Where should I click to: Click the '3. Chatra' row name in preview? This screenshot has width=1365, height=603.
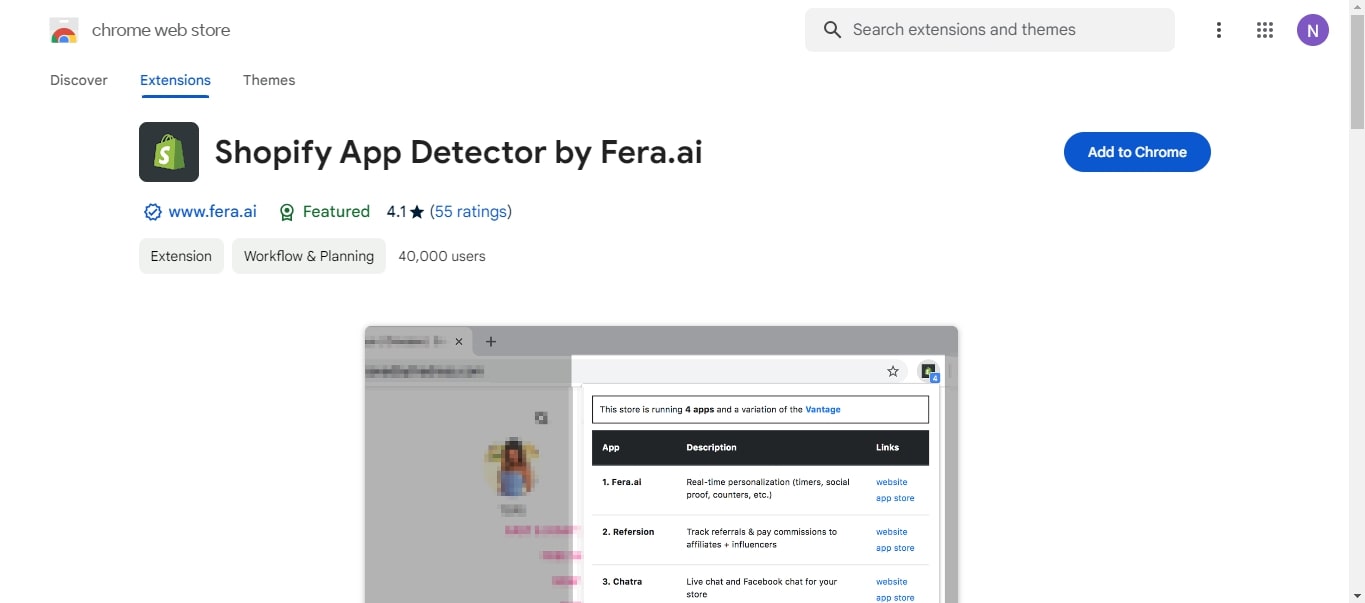(622, 582)
